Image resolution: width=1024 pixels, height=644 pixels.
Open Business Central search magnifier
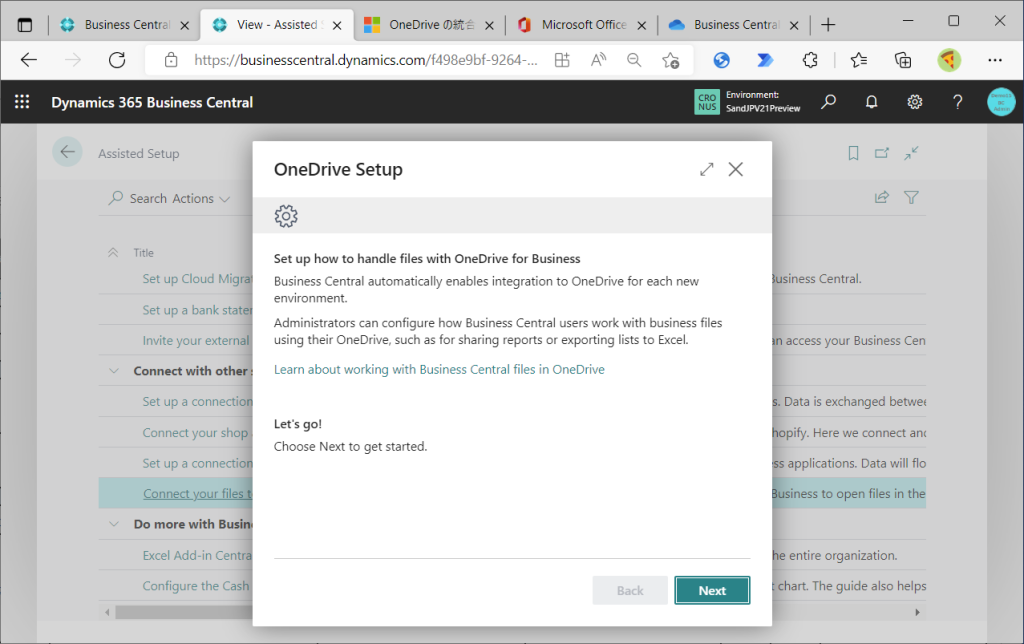(x=829, y=102)
